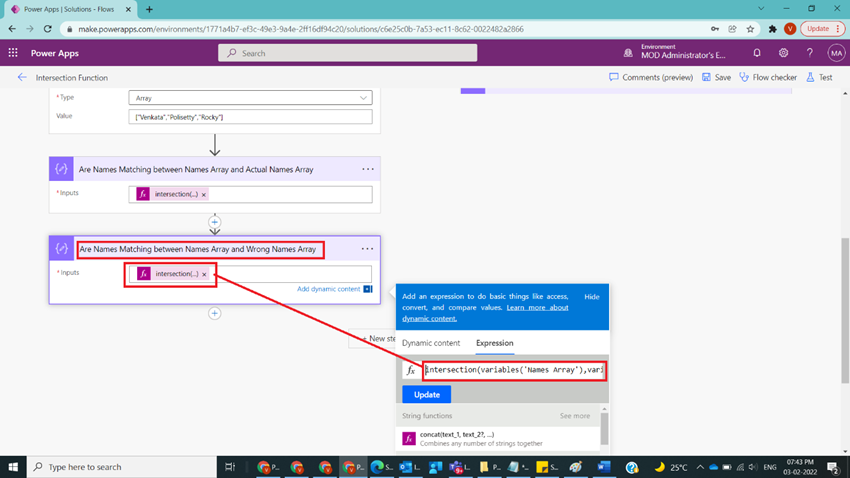Show hidden system tray icons
The width and height of the screenshot is (850, 478).
click(x=700, y=467)
